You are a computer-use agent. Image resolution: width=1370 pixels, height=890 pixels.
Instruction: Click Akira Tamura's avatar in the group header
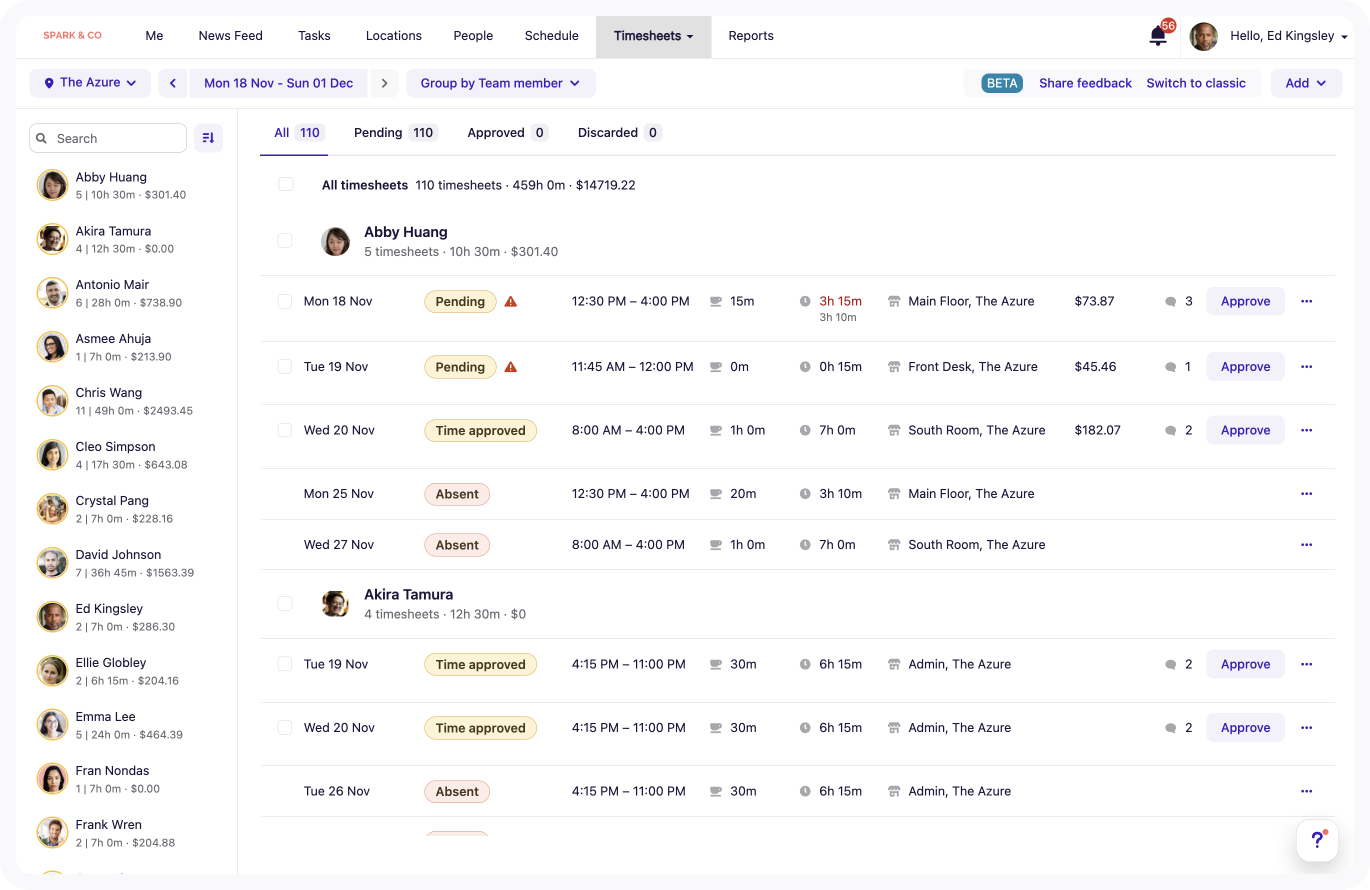coord(335,603)
